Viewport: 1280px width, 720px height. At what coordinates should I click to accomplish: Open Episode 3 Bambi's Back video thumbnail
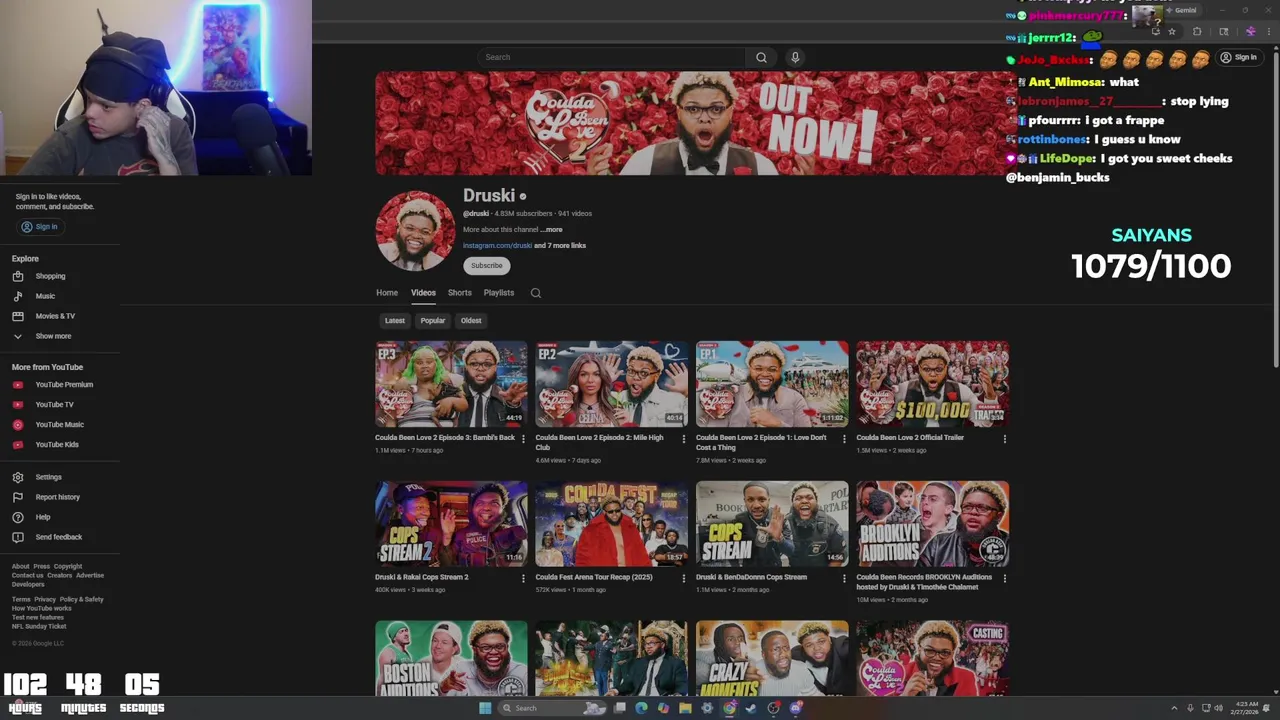click(x=451, y=384)
